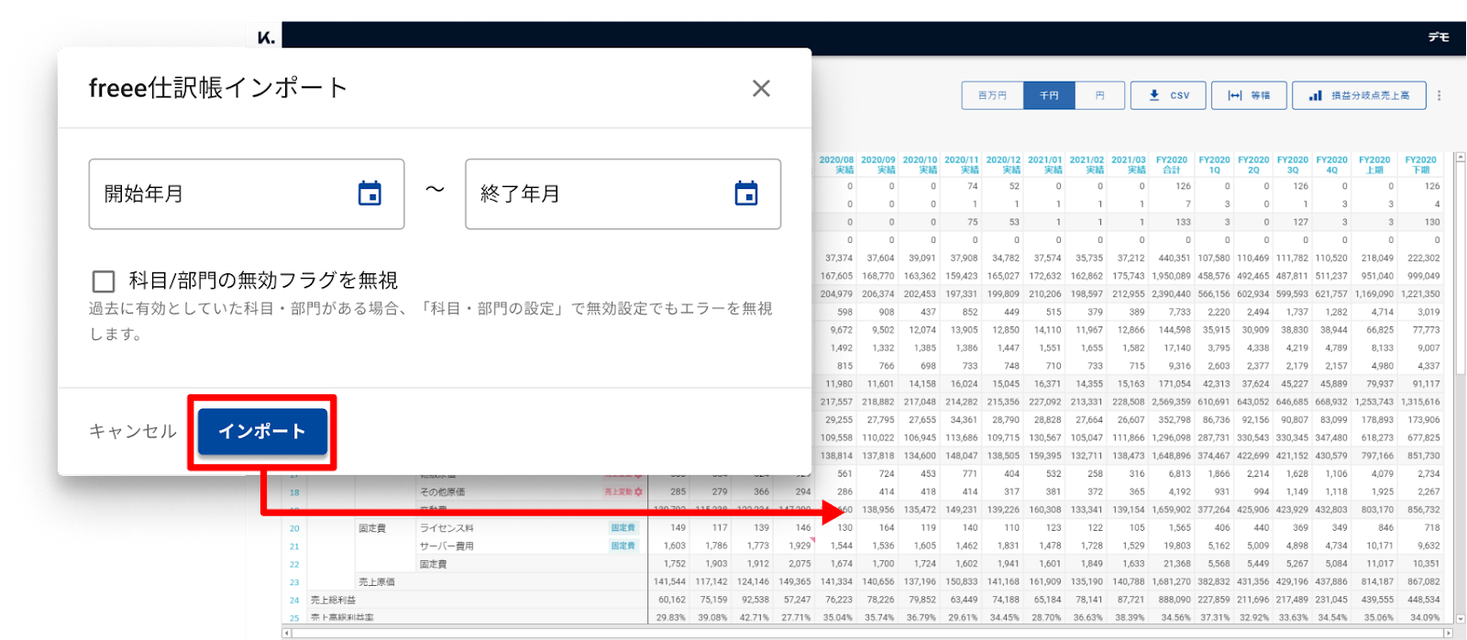1467x640 pixels.
Task: Click the 固定費 tag on サーバー費用 row
Action: click(x=623, y=546)
